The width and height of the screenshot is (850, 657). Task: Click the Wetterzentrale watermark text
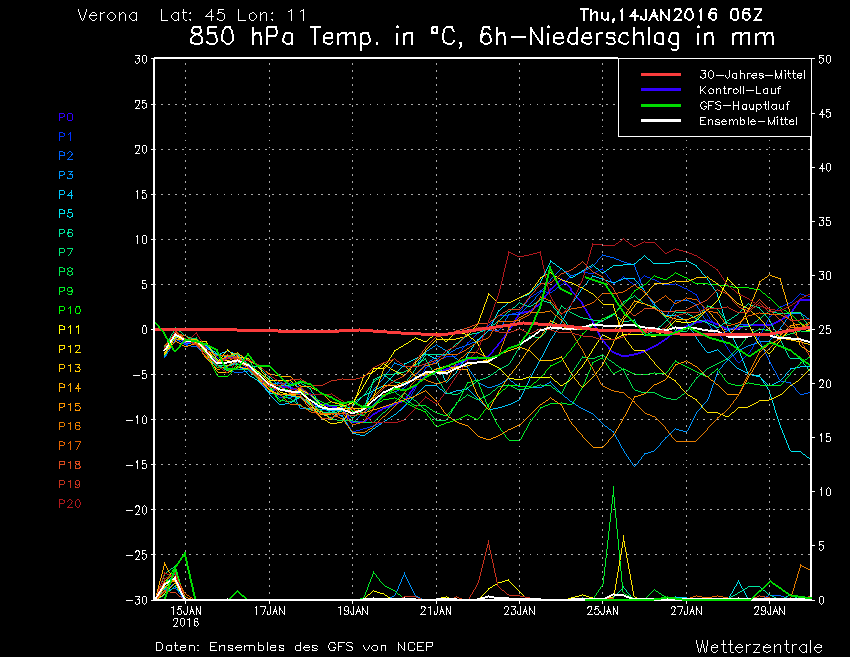(758, 646)
